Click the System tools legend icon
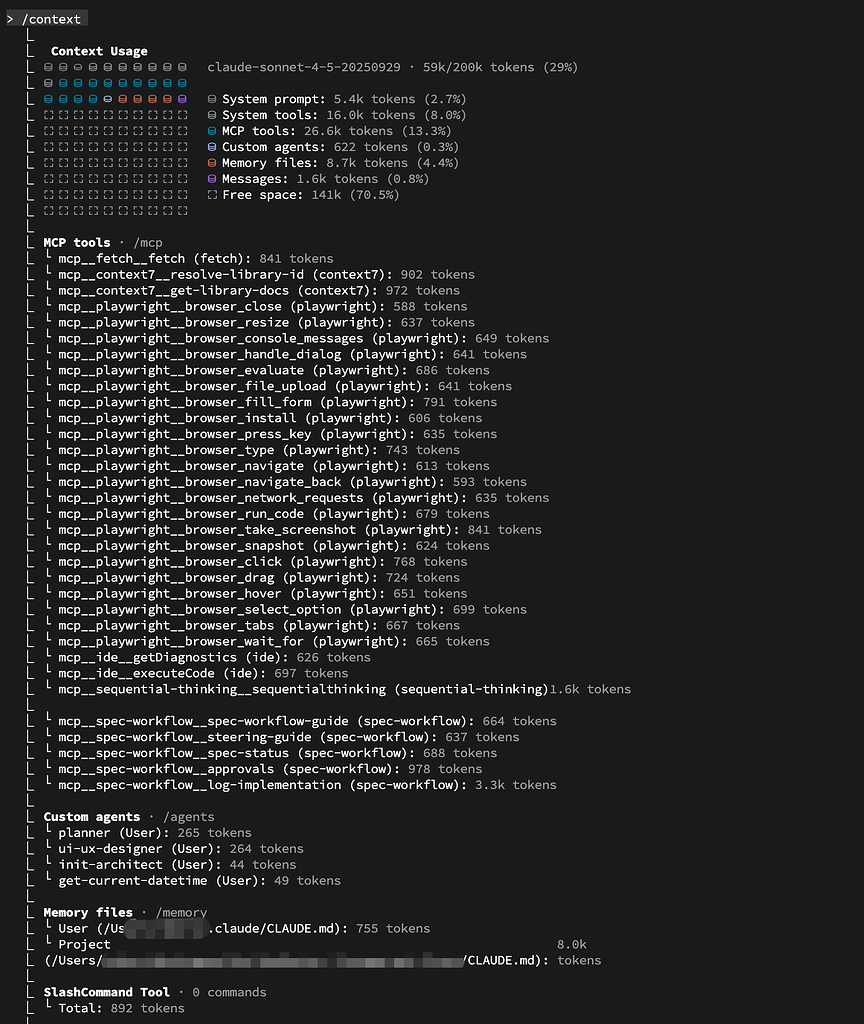The image size is (864, 1024). [x=212, y=115]
